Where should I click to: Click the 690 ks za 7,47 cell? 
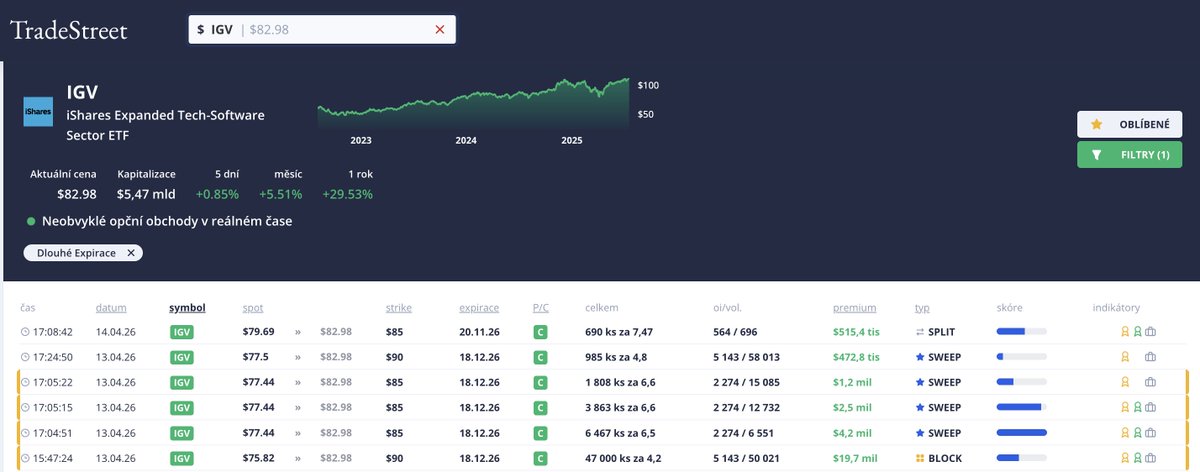(621, 331)
